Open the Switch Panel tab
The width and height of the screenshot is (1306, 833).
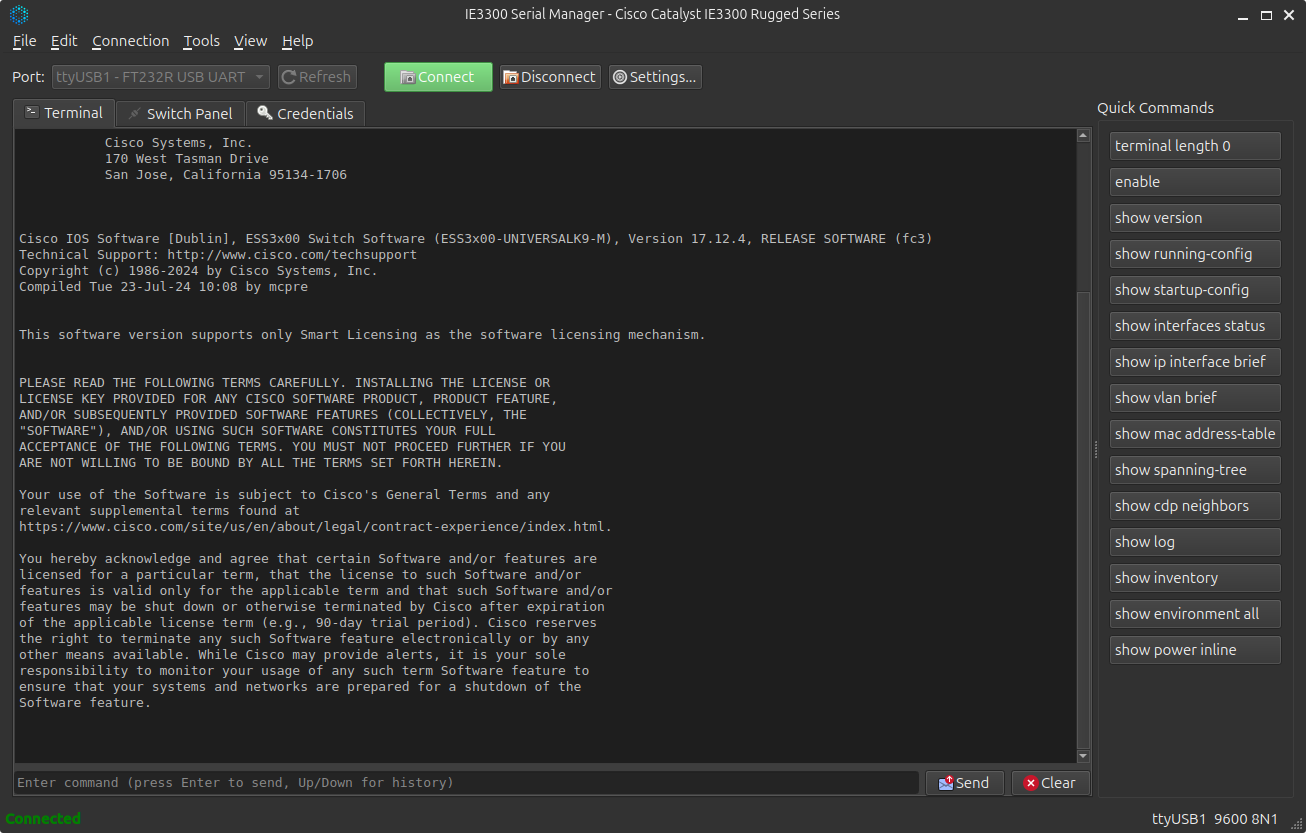pos(180,114)
